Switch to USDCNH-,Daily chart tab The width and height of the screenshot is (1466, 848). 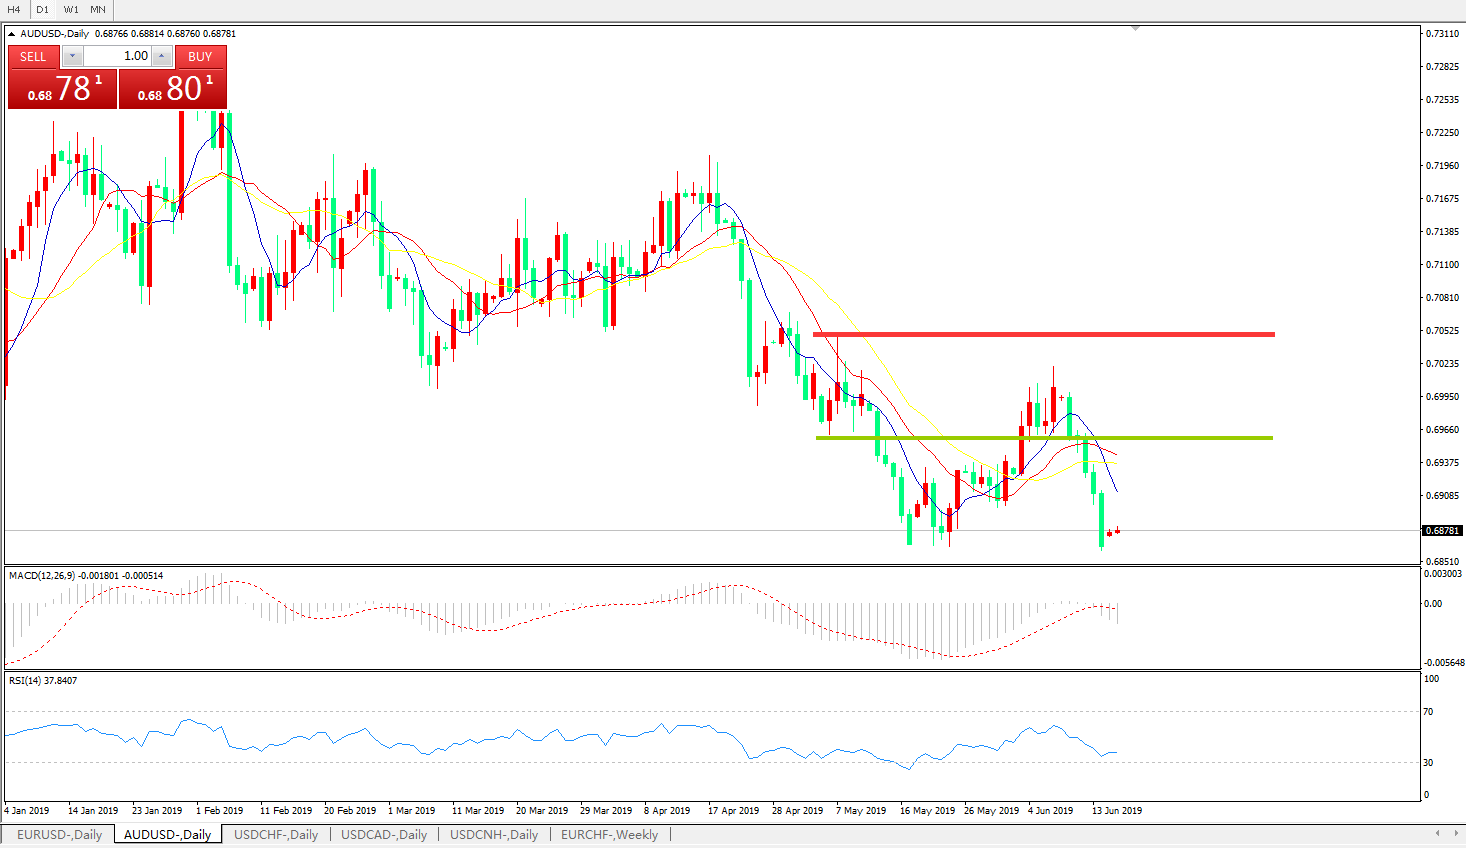(x=493, y=834)
